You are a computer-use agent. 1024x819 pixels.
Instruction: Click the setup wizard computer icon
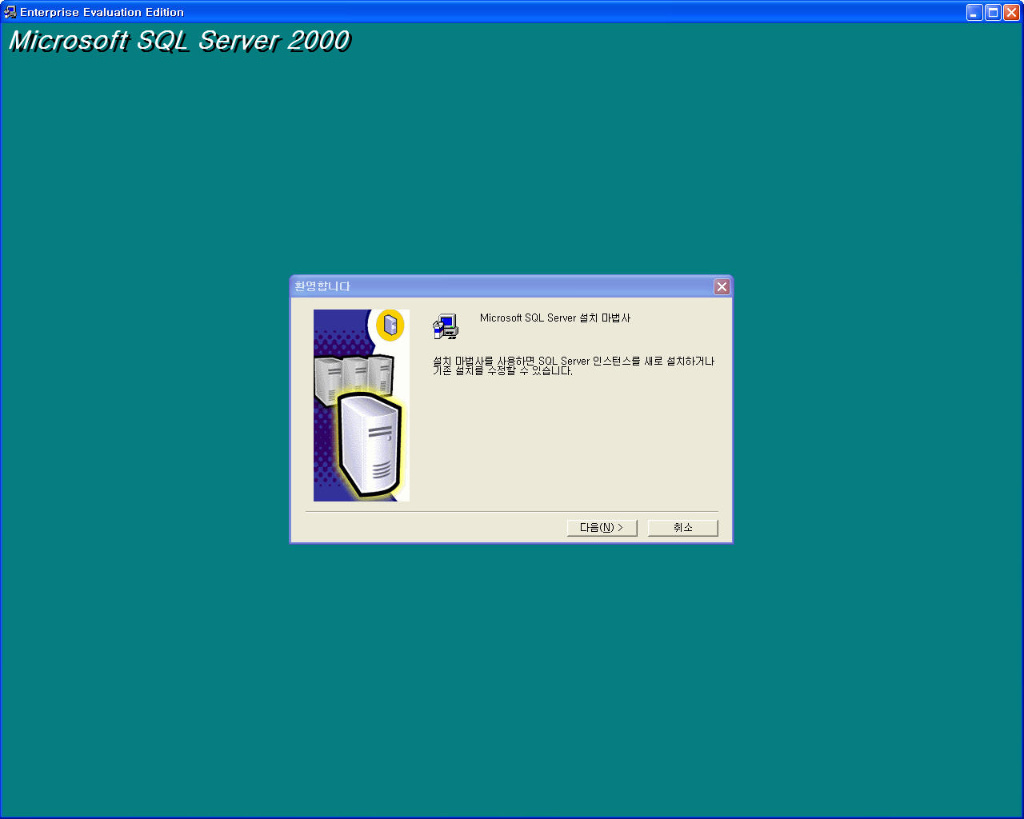[x=446, y=327]
